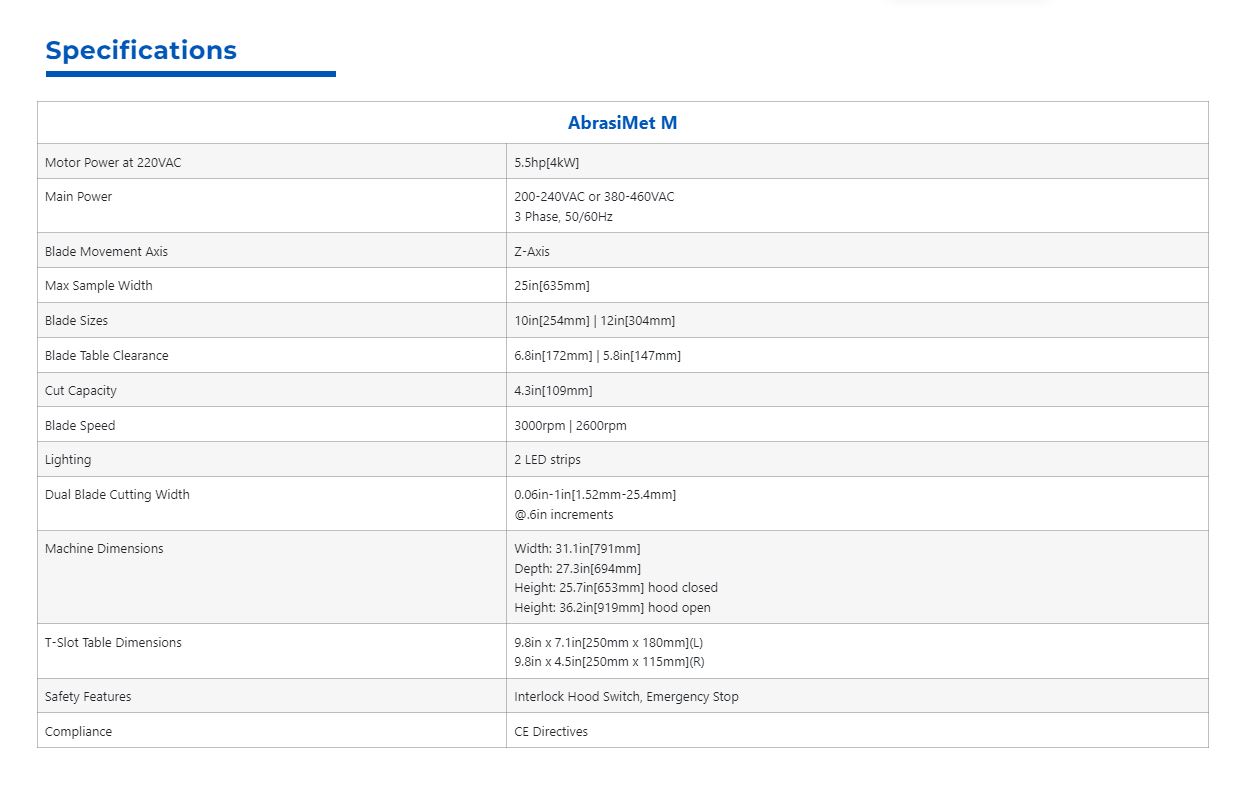Viewport: 1247px width, 798px height.
Task: Click the Cut Capacity label
Action: 81,390
